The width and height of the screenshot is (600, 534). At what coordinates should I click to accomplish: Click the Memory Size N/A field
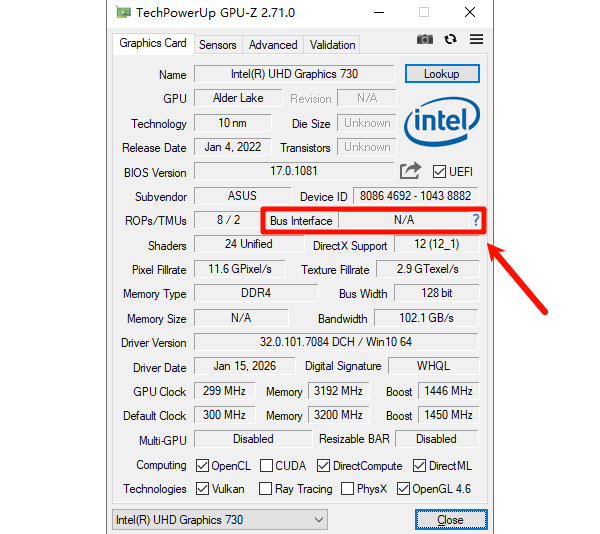(241, 318)
